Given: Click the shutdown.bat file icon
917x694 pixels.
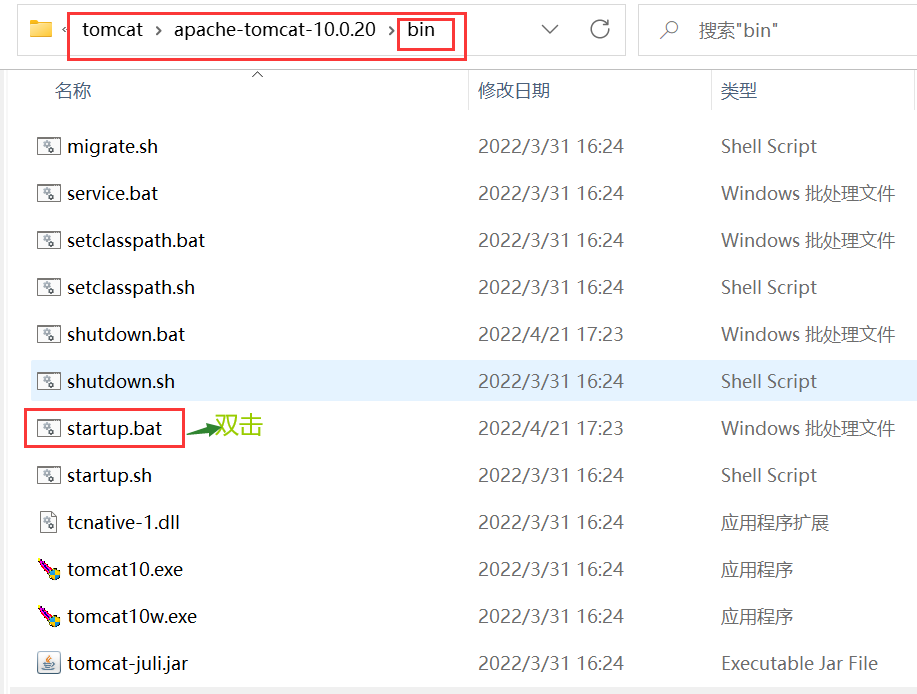Looking at the screenshot, I should (49, 334).
